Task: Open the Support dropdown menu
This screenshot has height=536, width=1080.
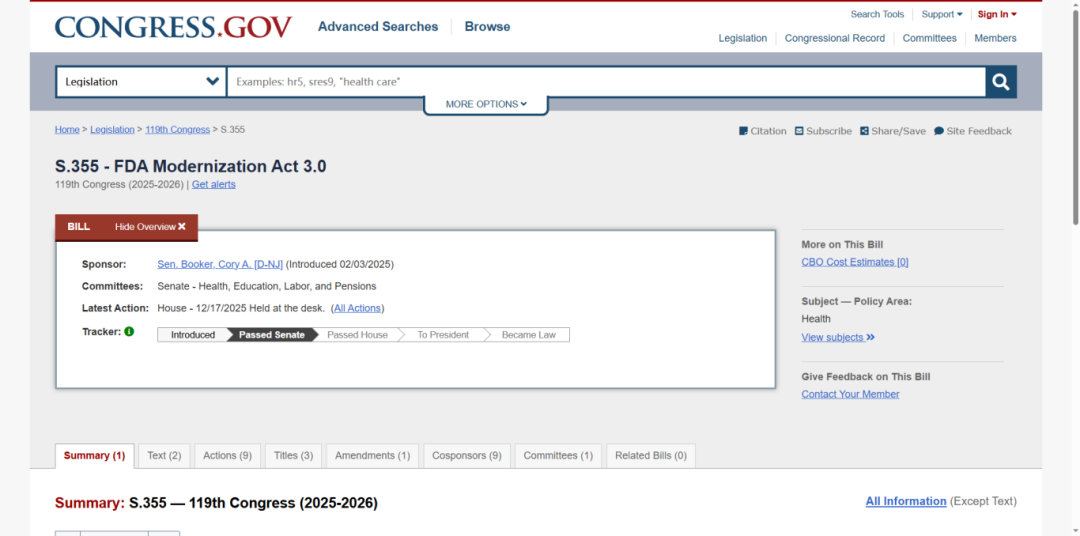Action: tap(941, 14)
